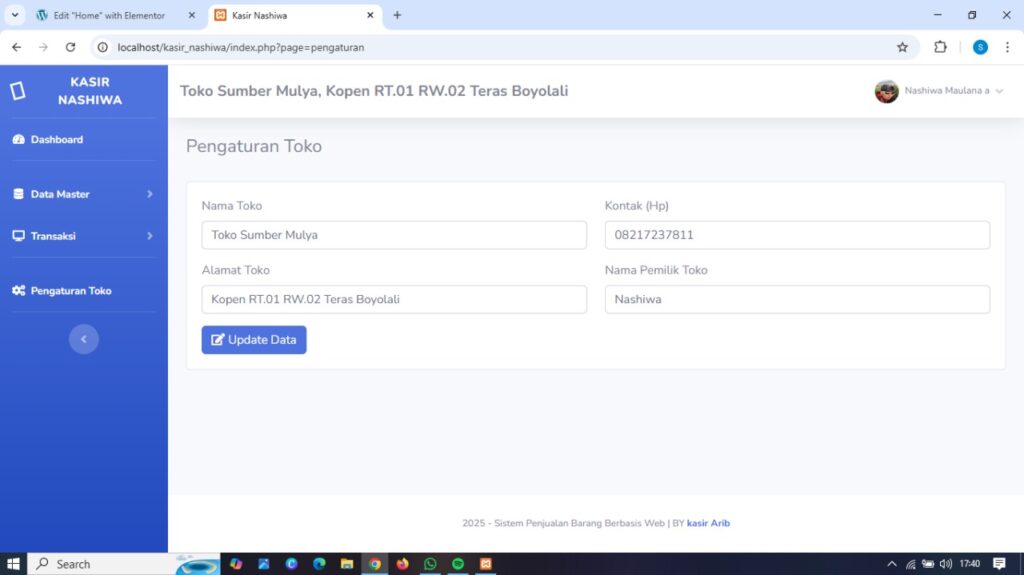Click the Dashboard icon in sidebar
The width and height of the screenshot is (1024, 575).
[18, 140]
